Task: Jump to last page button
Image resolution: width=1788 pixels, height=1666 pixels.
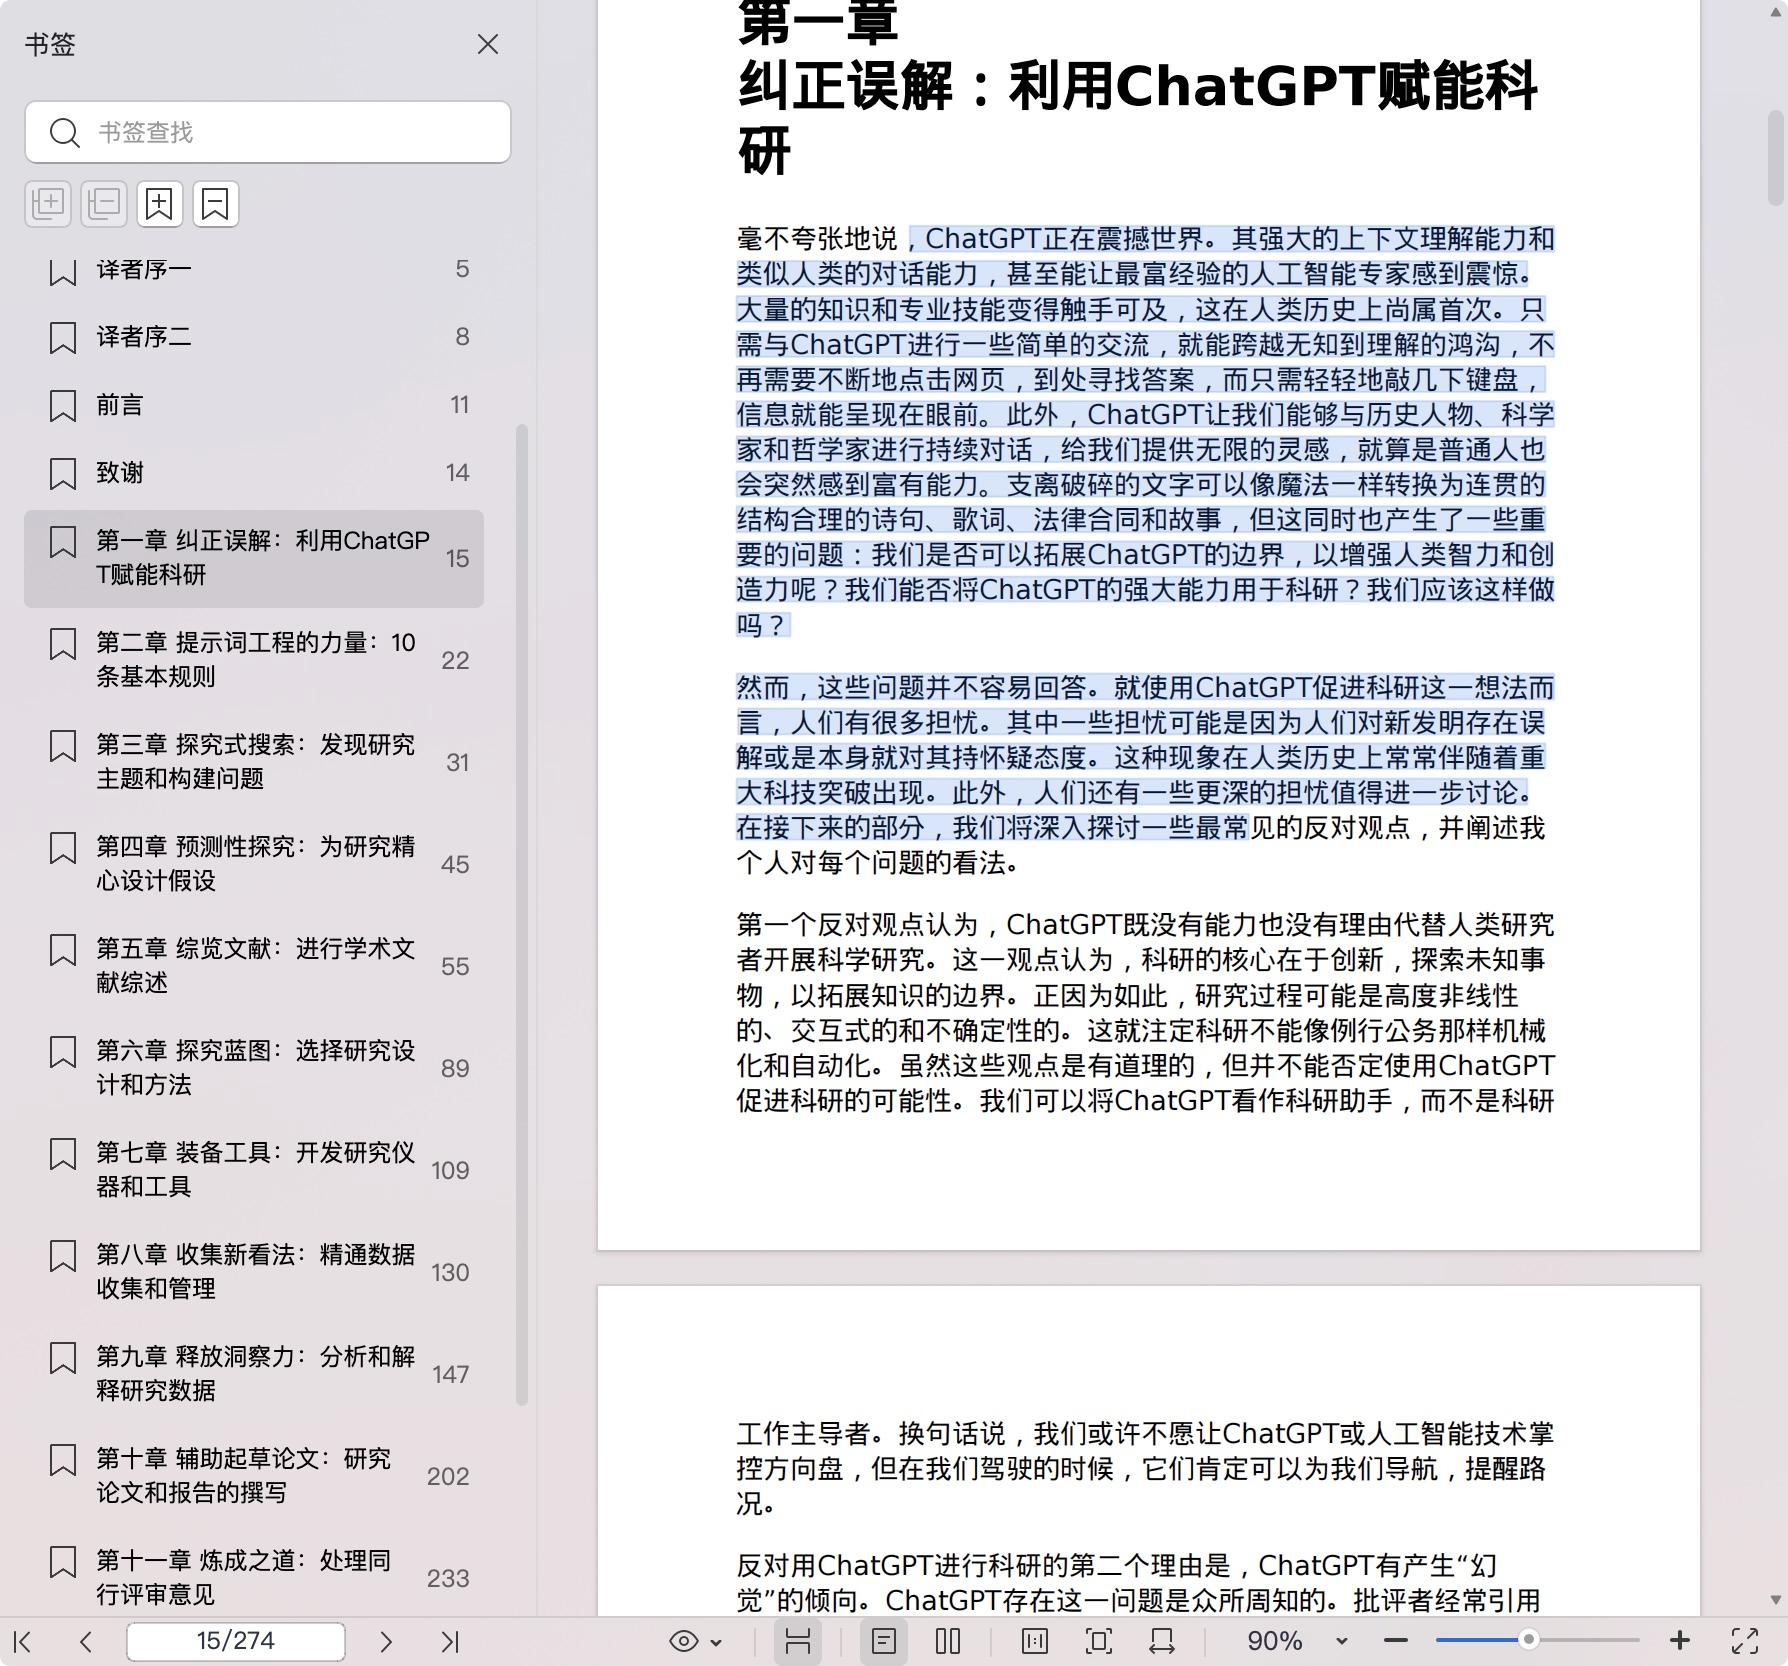Action: [450, 1641]
